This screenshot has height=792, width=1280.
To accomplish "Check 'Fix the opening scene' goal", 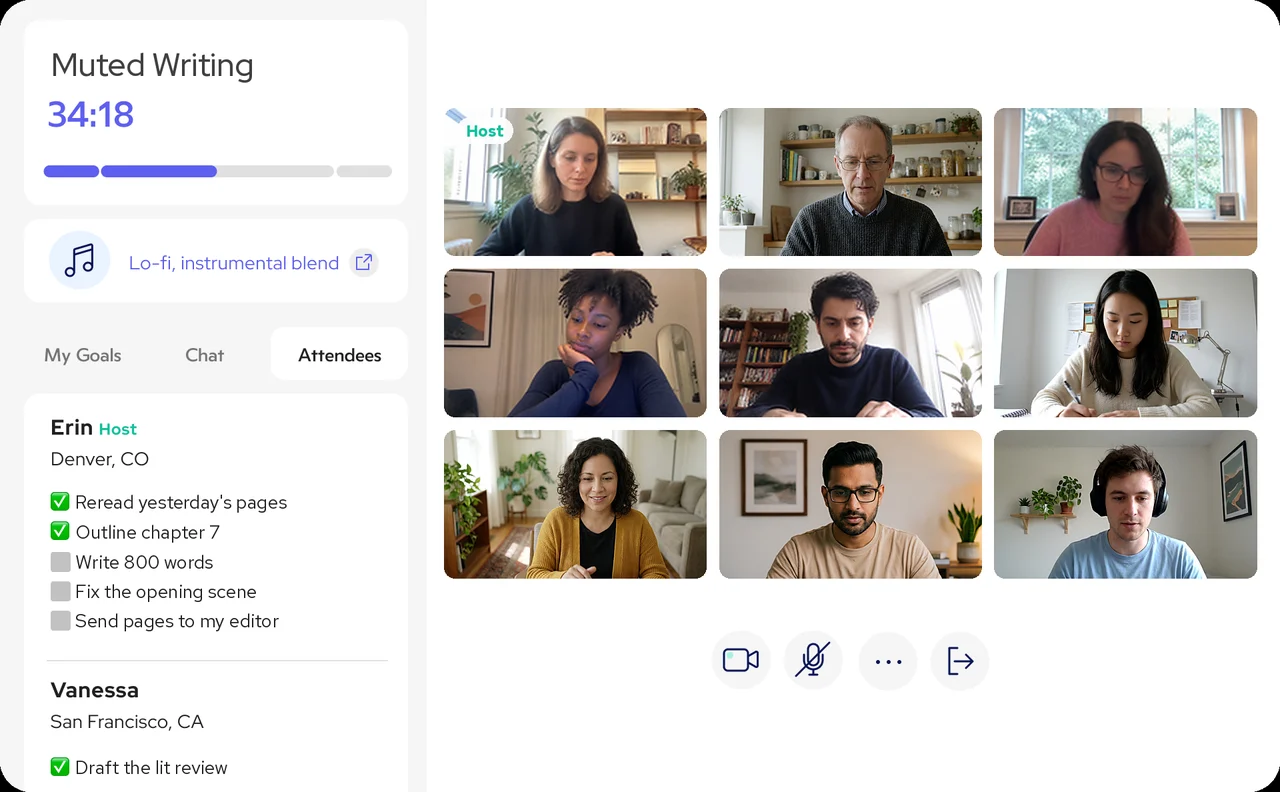I will point(60,591).
